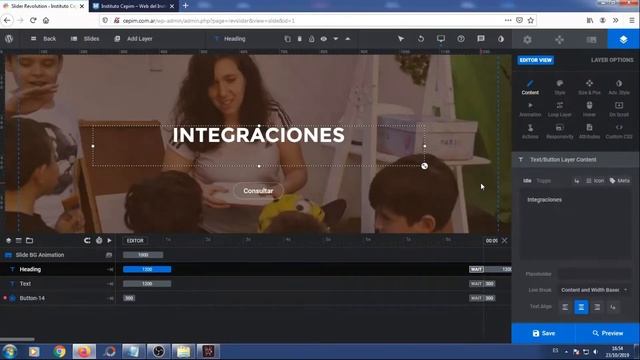Click the undo history icon
This screenshot has height=360, width=640.
(x=421, y=39)
